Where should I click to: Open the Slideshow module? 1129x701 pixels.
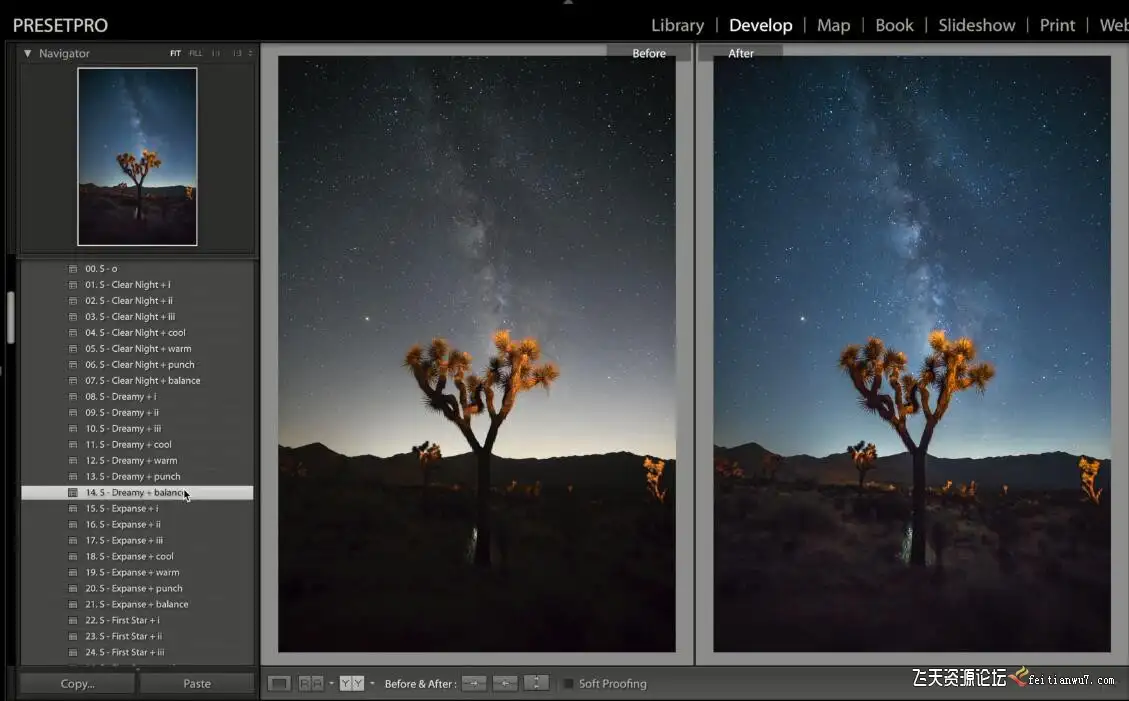976,25
